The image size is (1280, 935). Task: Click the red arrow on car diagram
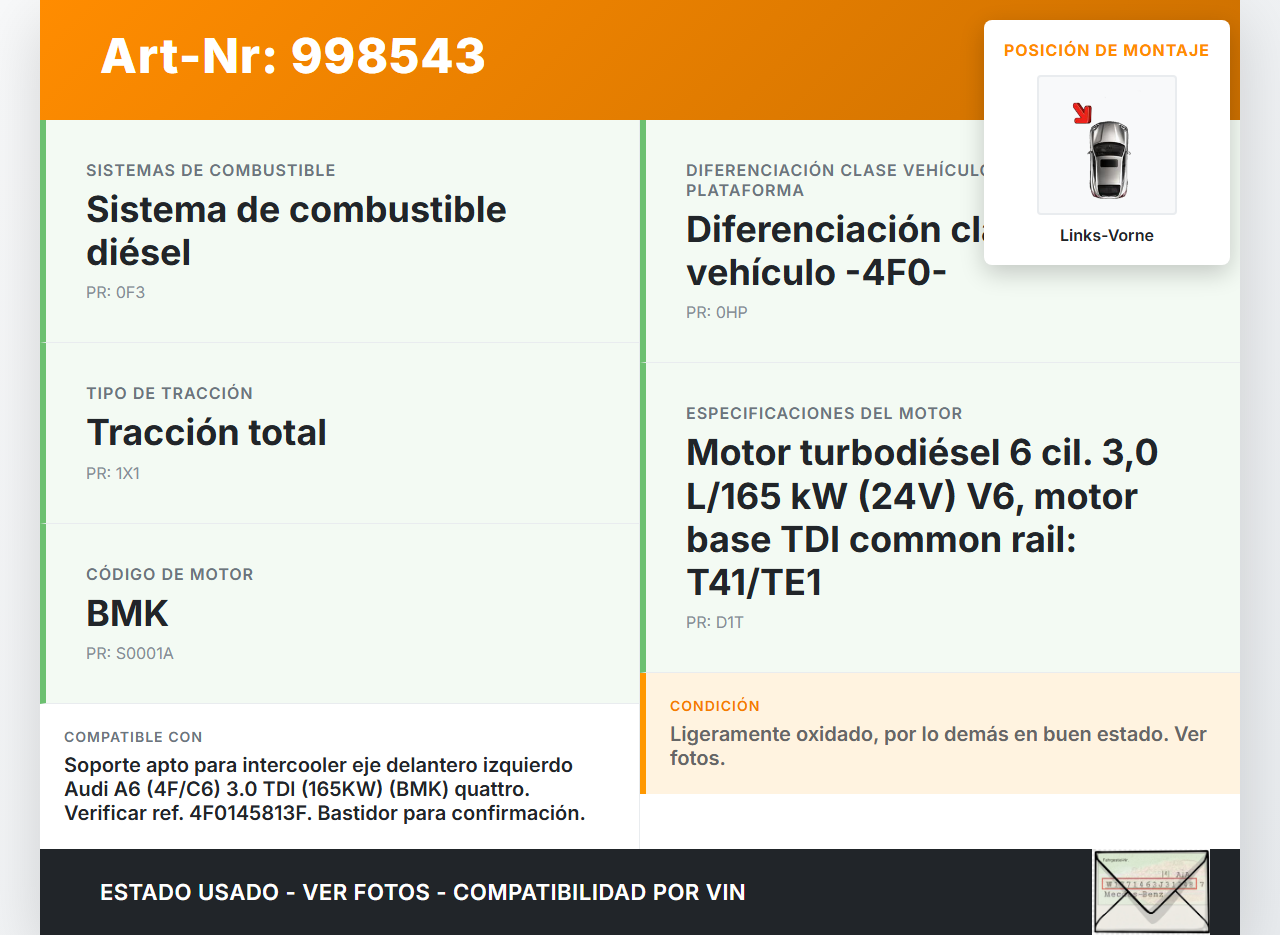click(1081, 113)
